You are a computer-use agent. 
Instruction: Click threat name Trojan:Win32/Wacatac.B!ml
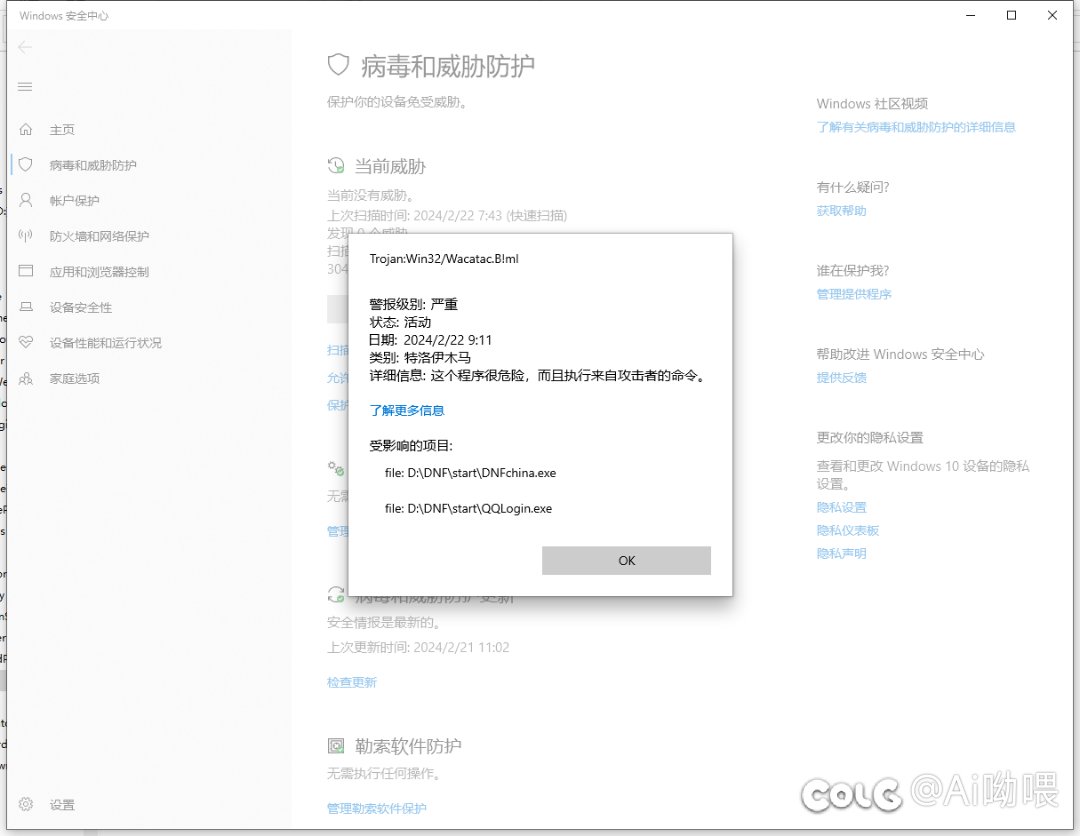(444, 259)
